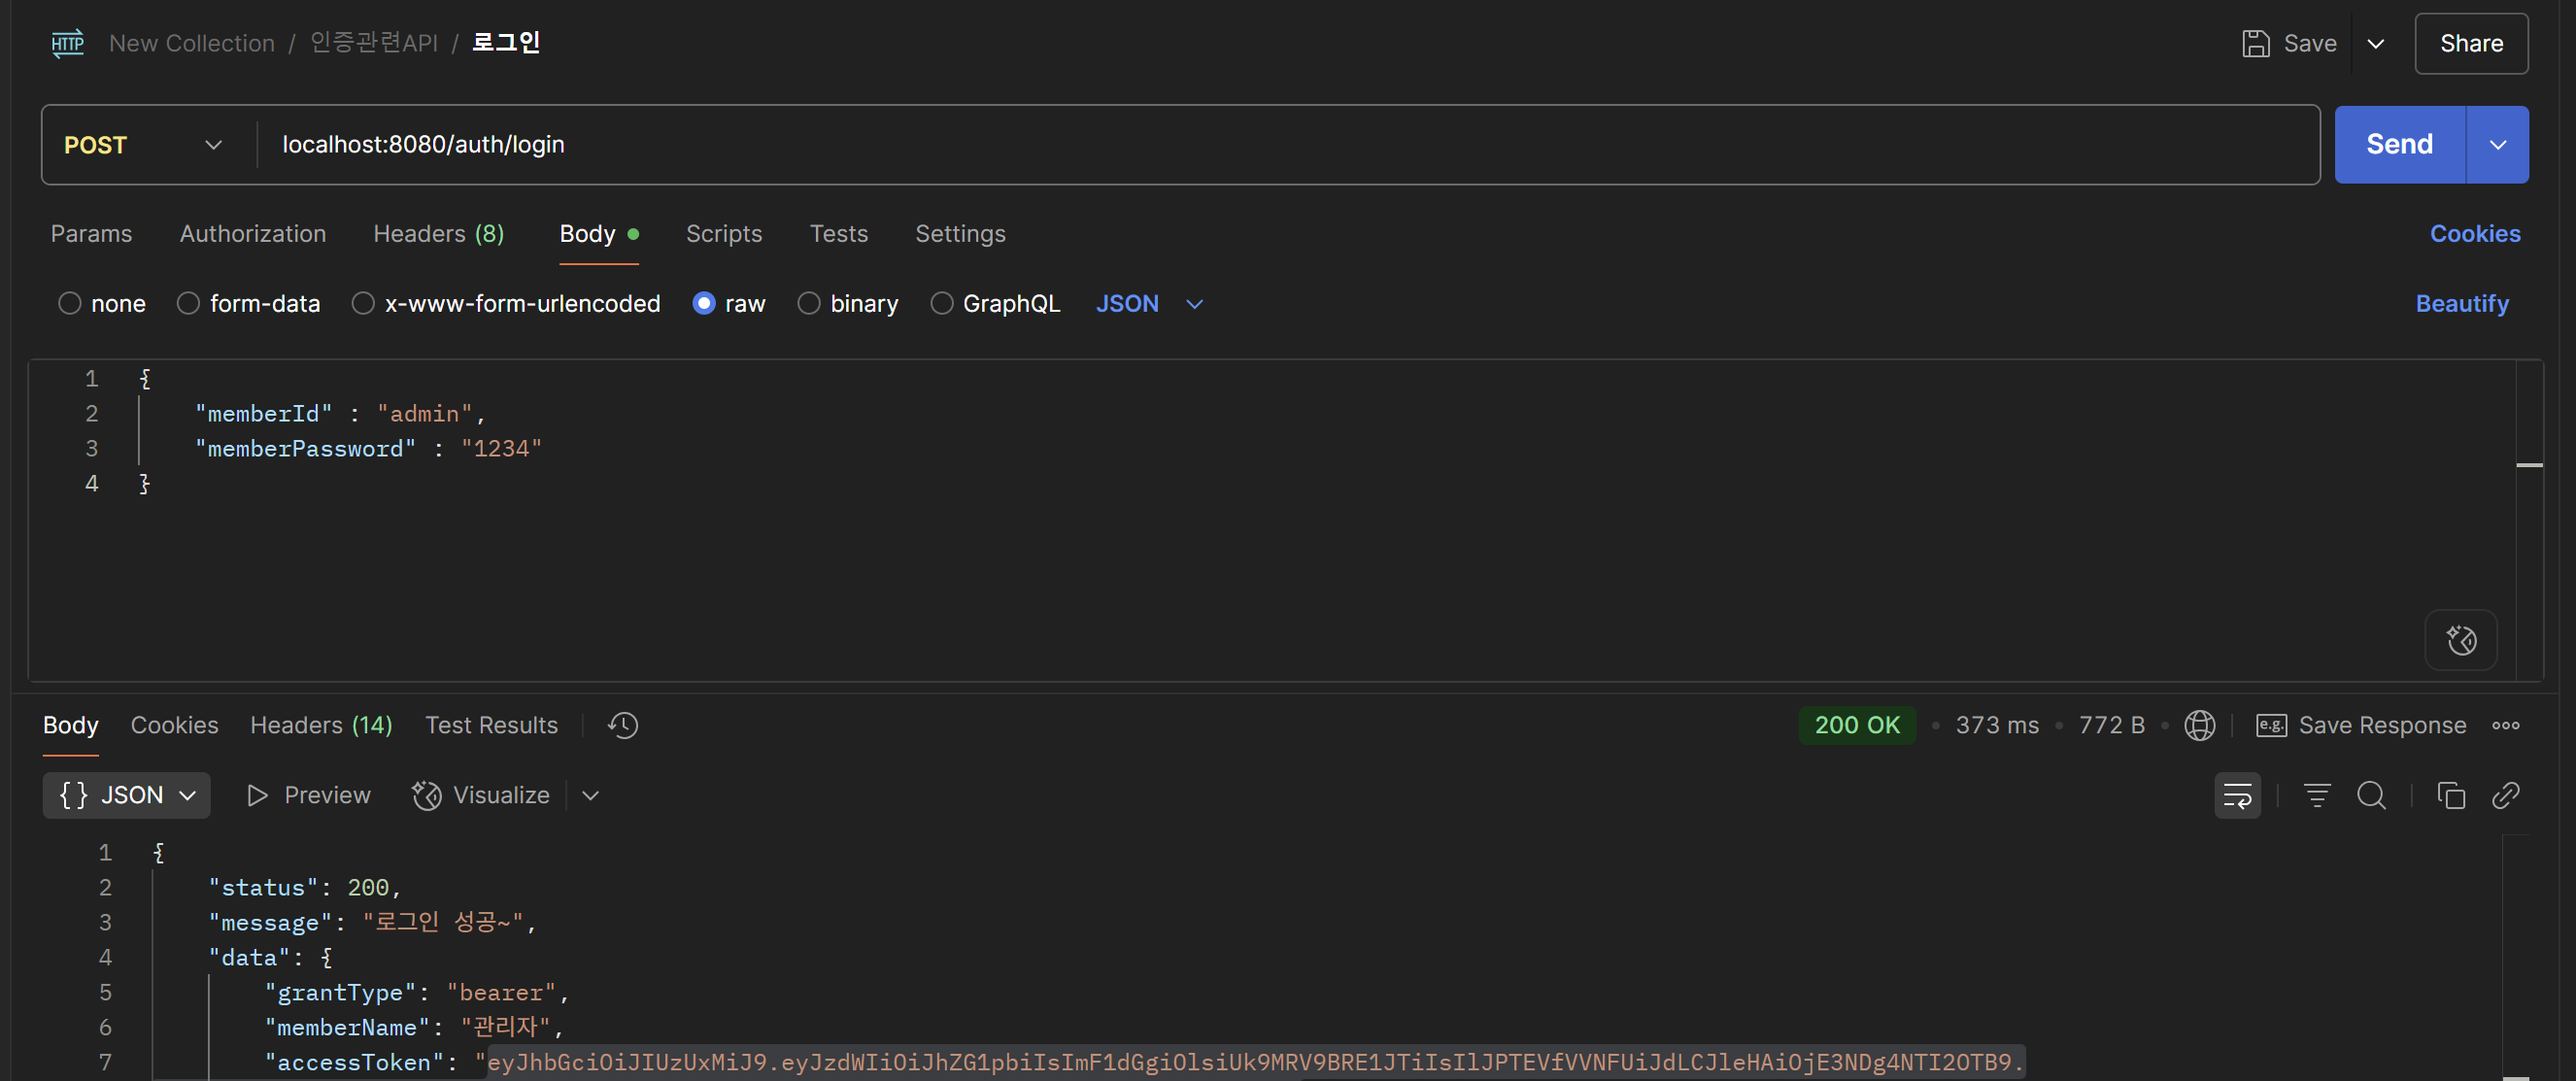Click the filter response icon
This screenshot has width=2576, height=1081.
click(x=2316, y=795)
